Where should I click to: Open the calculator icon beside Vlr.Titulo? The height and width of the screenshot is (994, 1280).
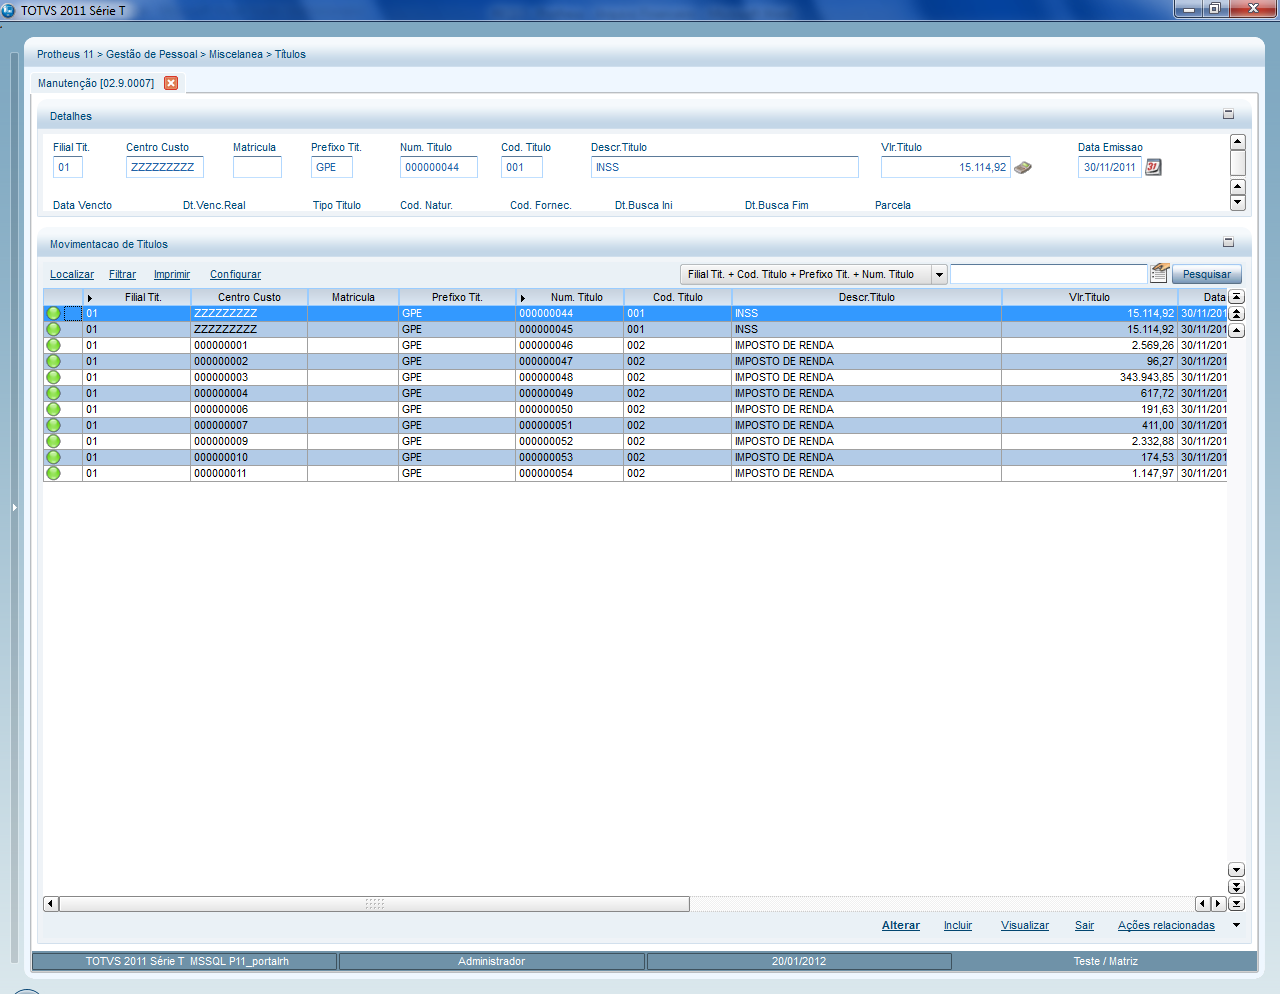pos(1023,168)
